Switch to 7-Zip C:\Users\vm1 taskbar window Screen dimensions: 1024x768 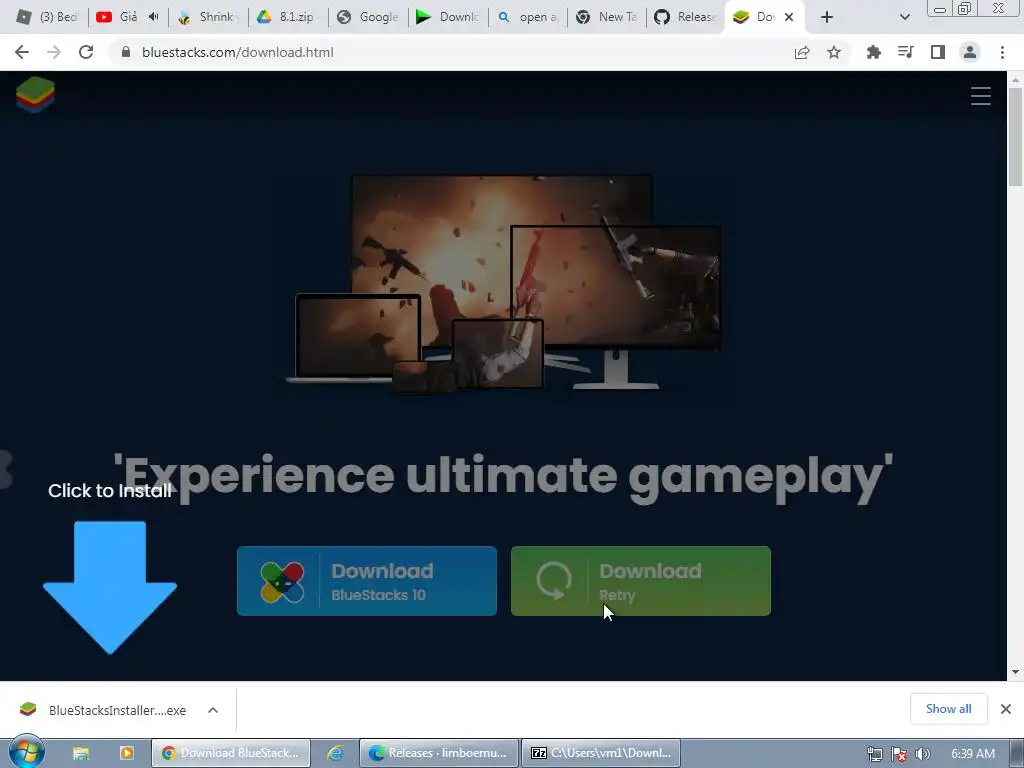point(601,753)
